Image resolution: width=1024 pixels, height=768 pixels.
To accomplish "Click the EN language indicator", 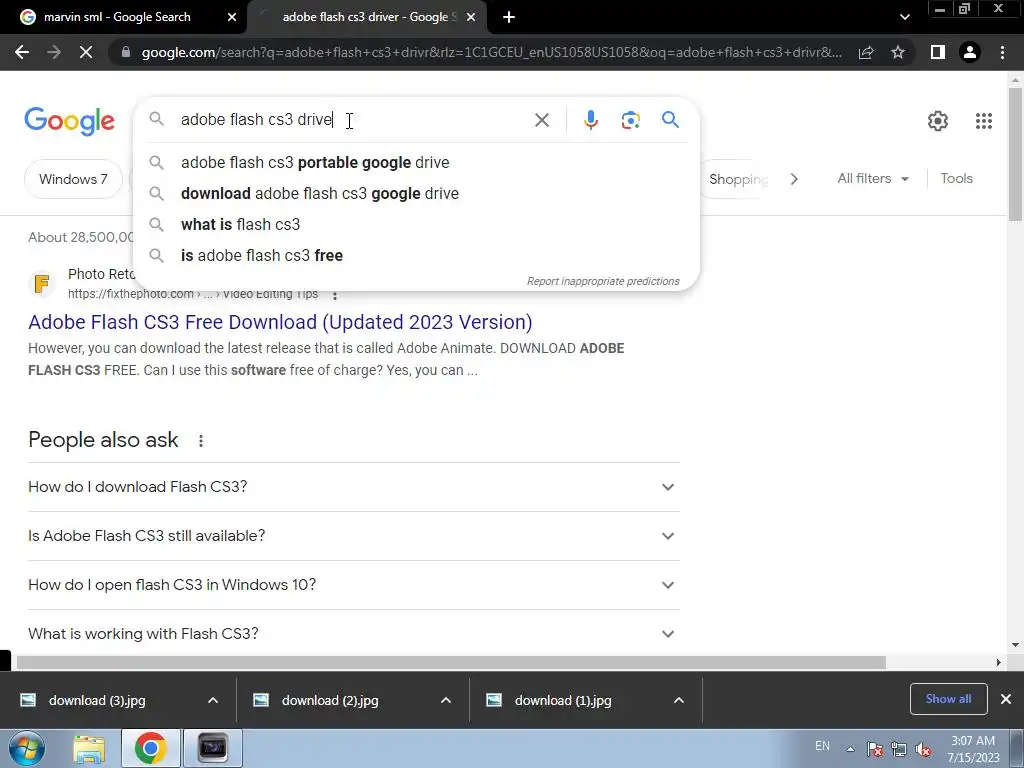I will click(x=822, y=746).
